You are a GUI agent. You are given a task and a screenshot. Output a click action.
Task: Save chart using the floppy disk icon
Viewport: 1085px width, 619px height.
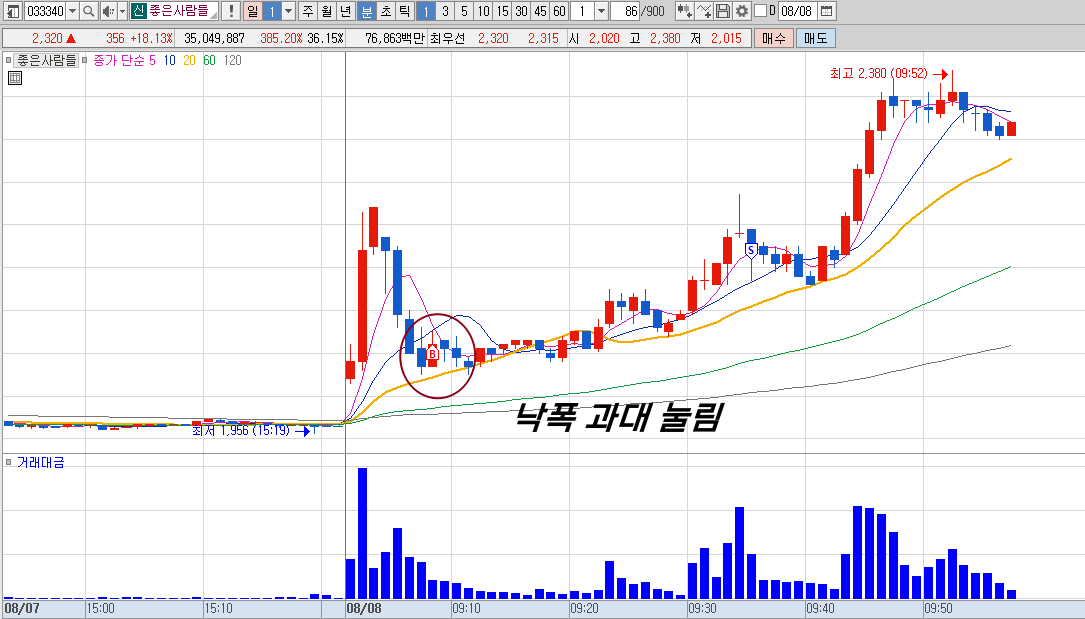point(722,11)
